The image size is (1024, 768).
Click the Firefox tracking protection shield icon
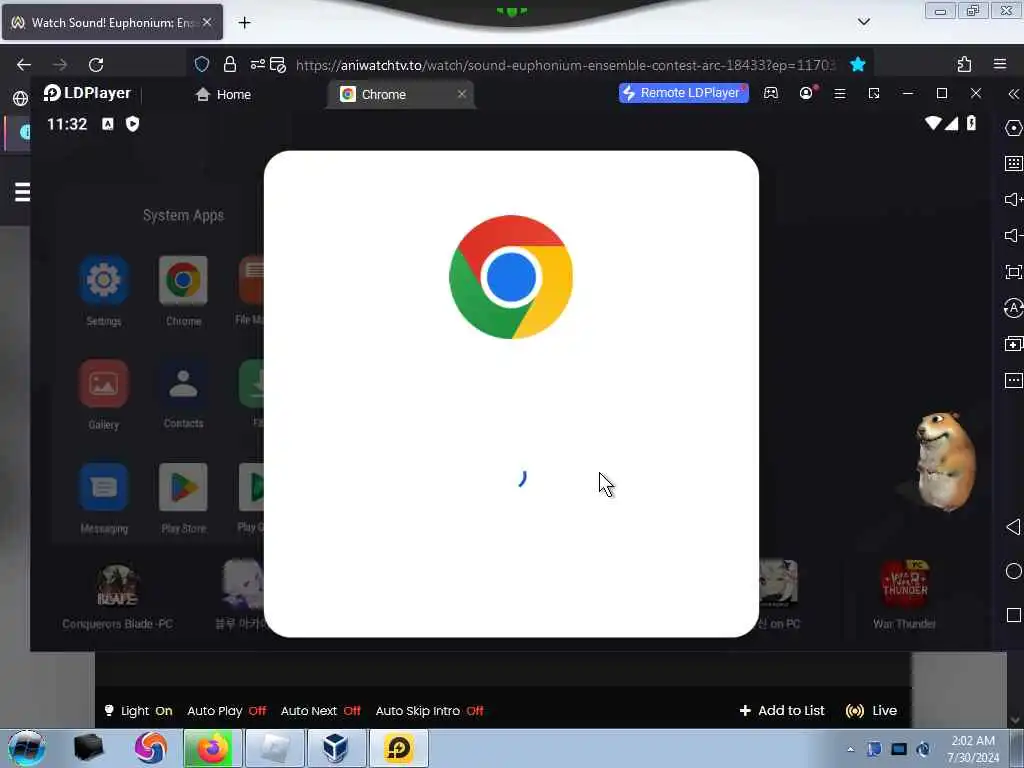click(x=202, y=64)
